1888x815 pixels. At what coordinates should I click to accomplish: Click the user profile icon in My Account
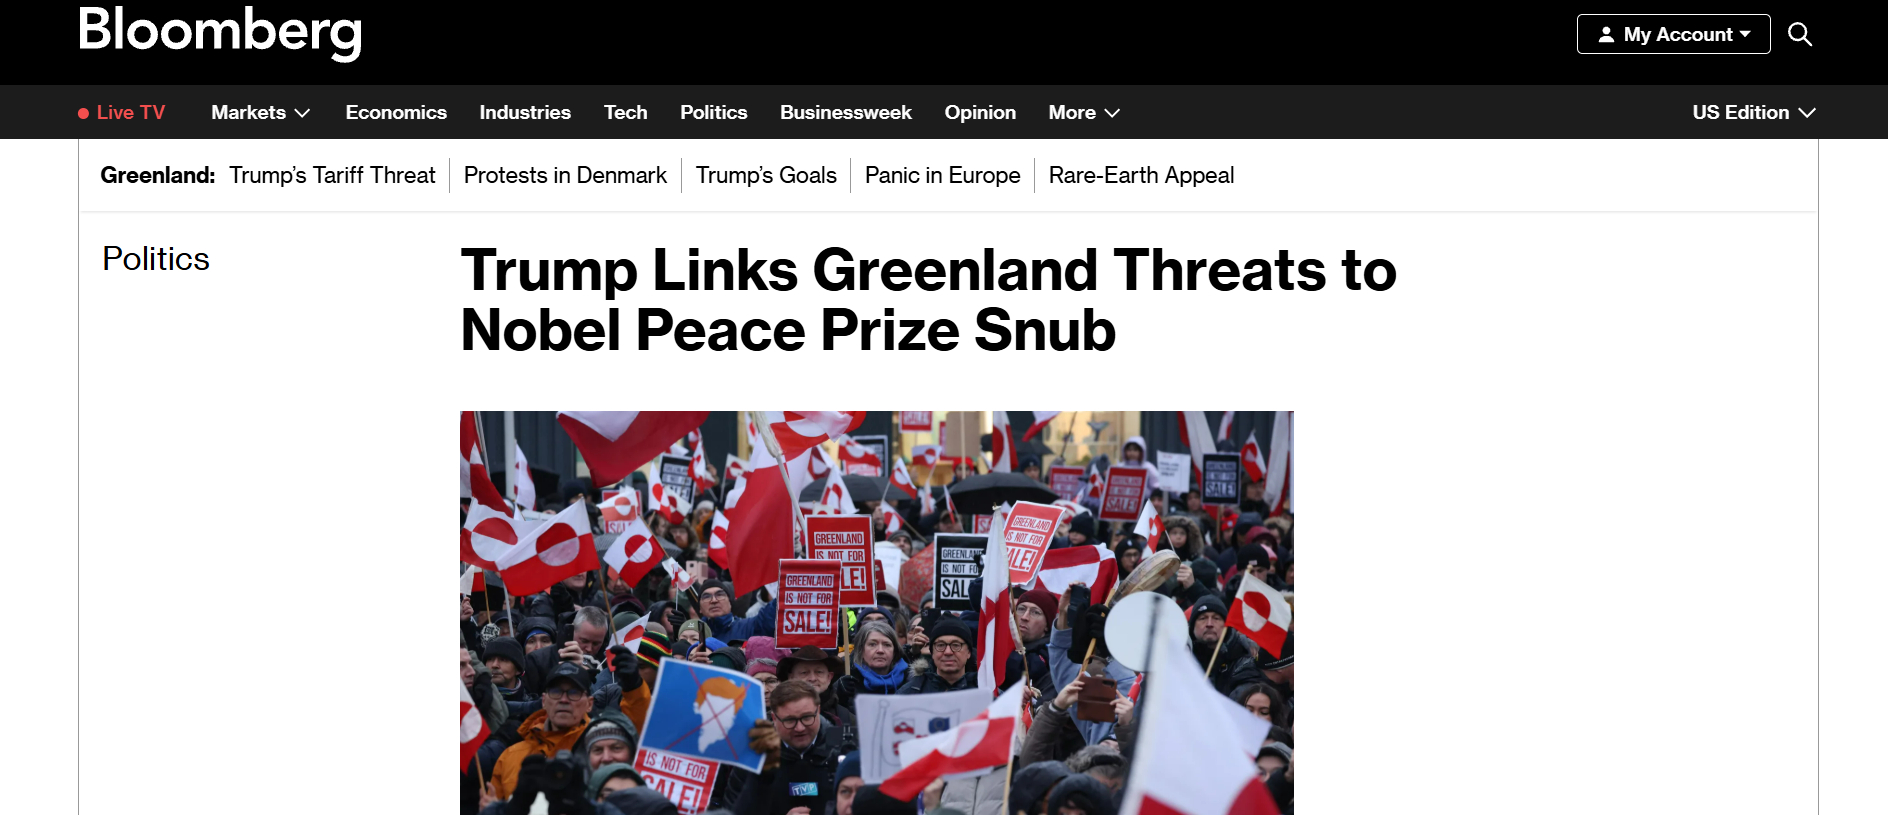point(1606,34)
